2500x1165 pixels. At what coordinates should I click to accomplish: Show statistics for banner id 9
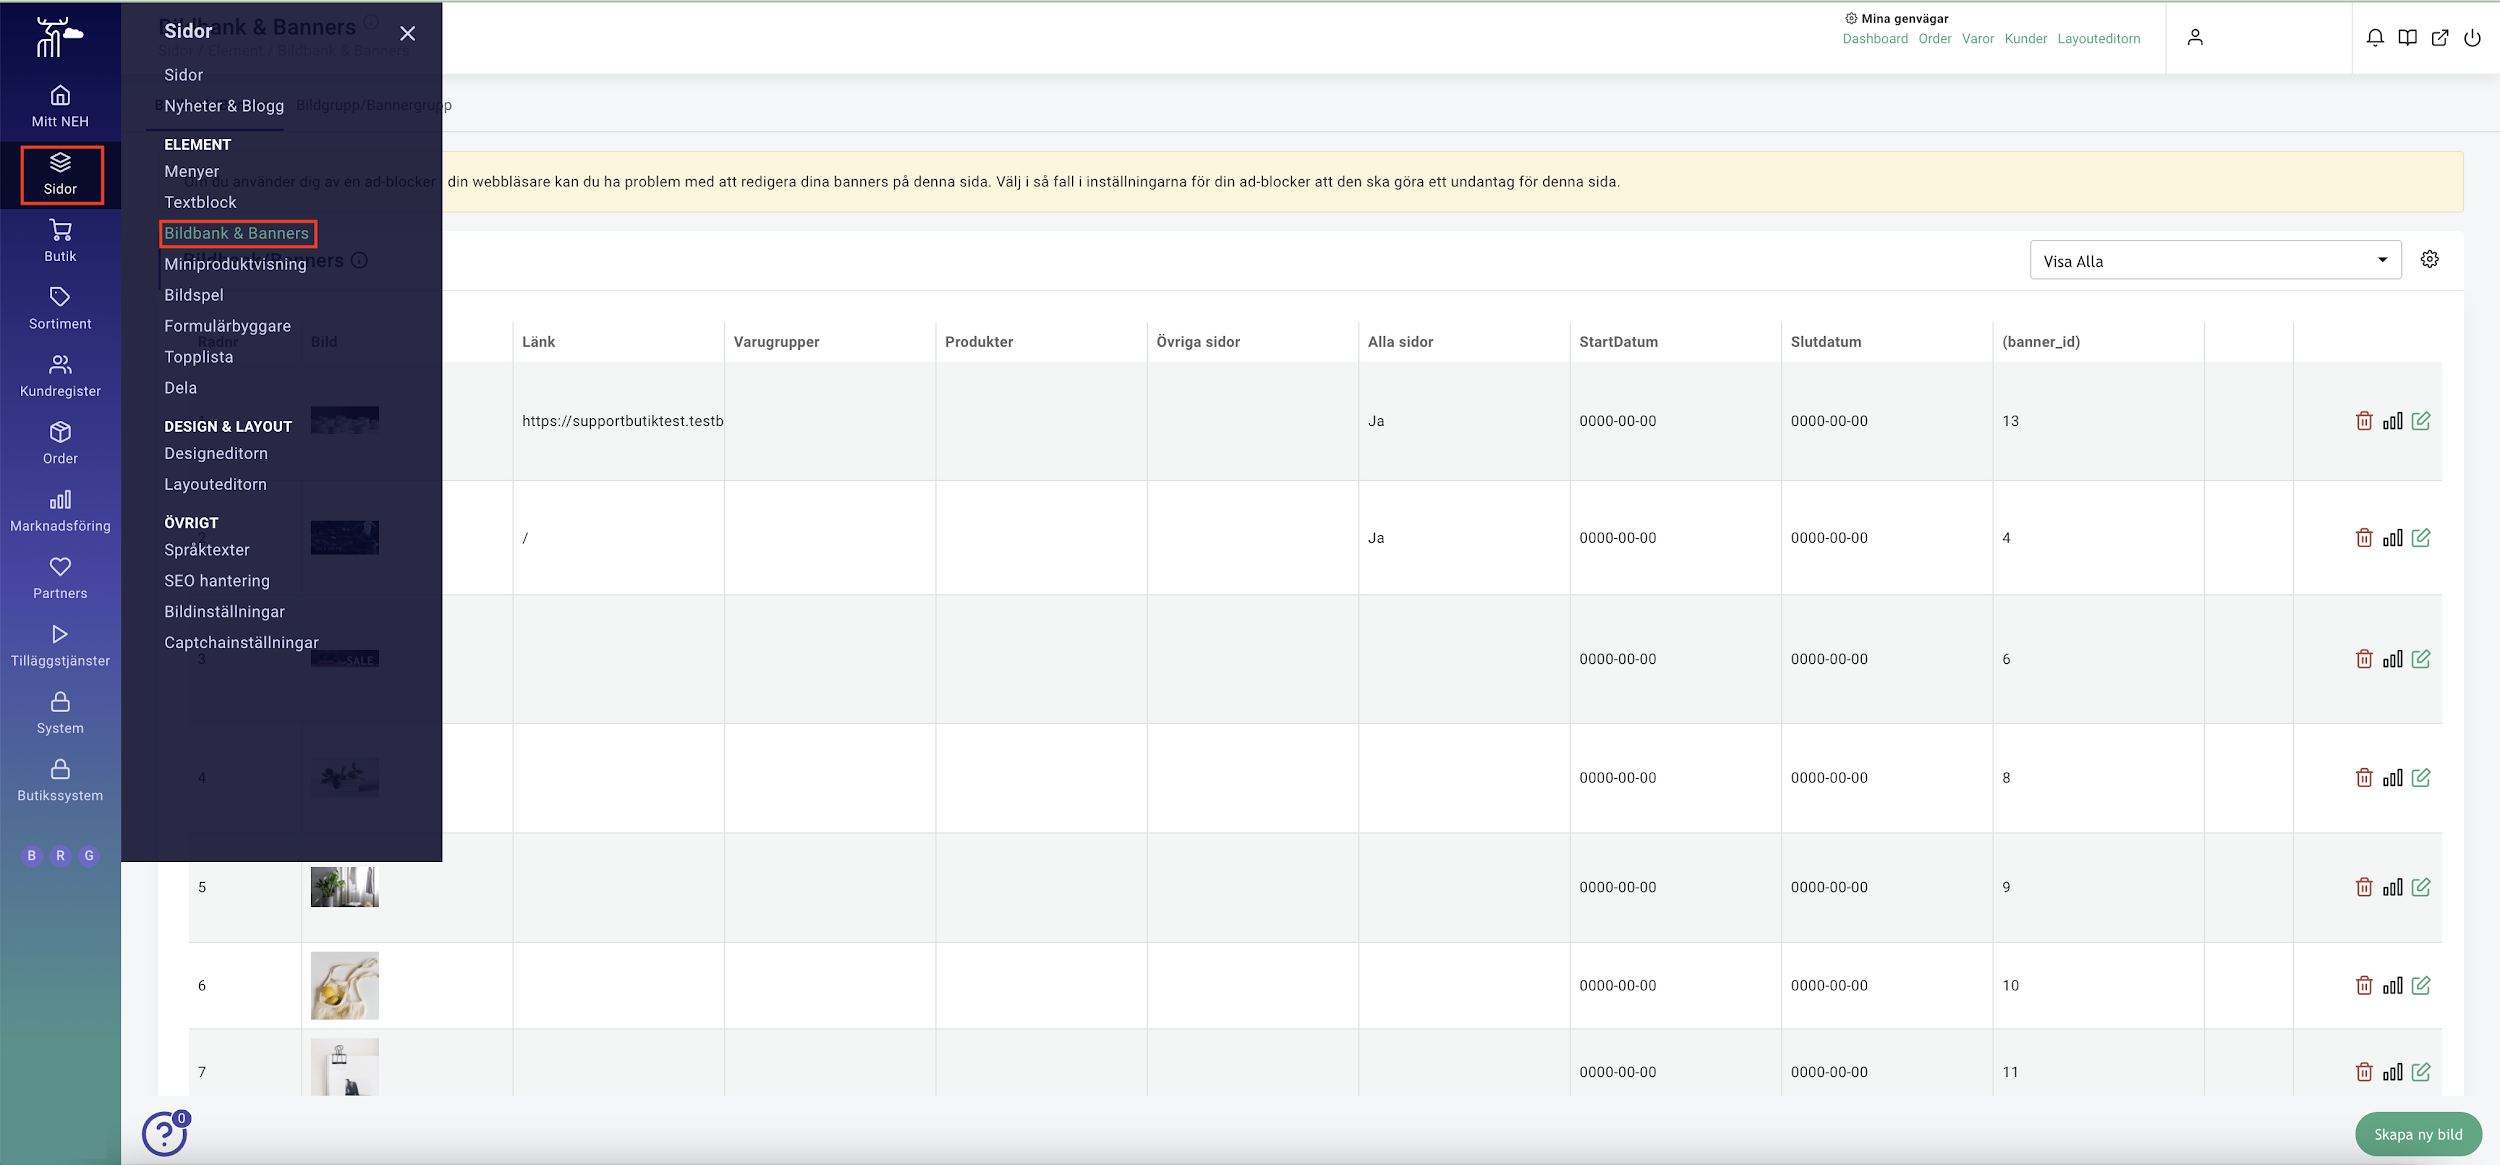[2392, 887]
